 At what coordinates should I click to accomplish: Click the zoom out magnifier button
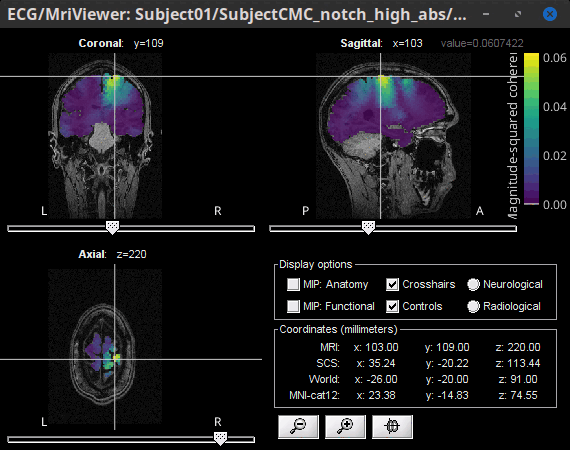tap(298, 427)
